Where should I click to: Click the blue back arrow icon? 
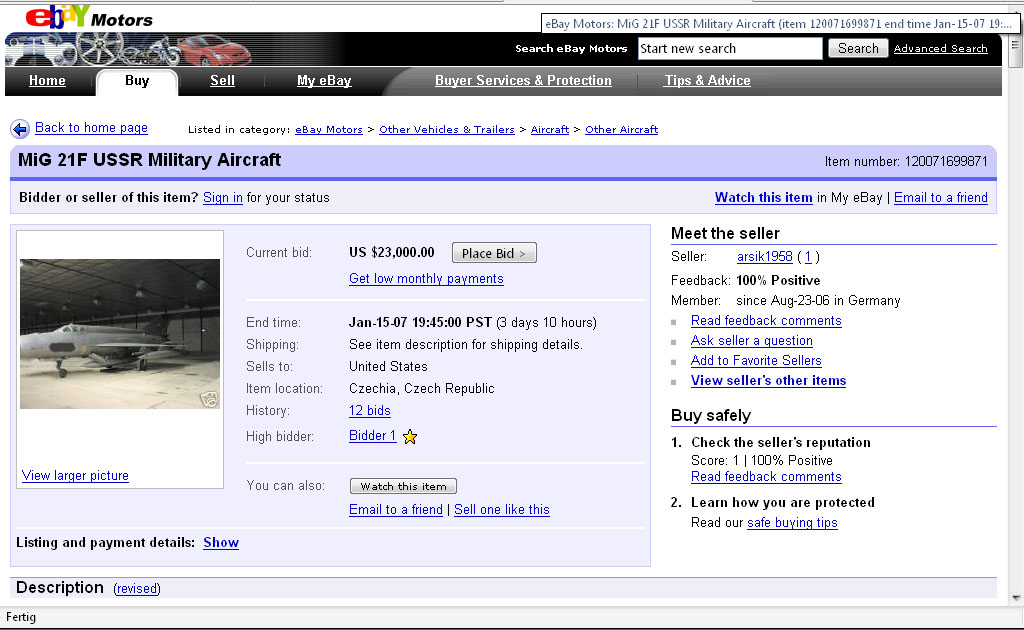(20, 129)
